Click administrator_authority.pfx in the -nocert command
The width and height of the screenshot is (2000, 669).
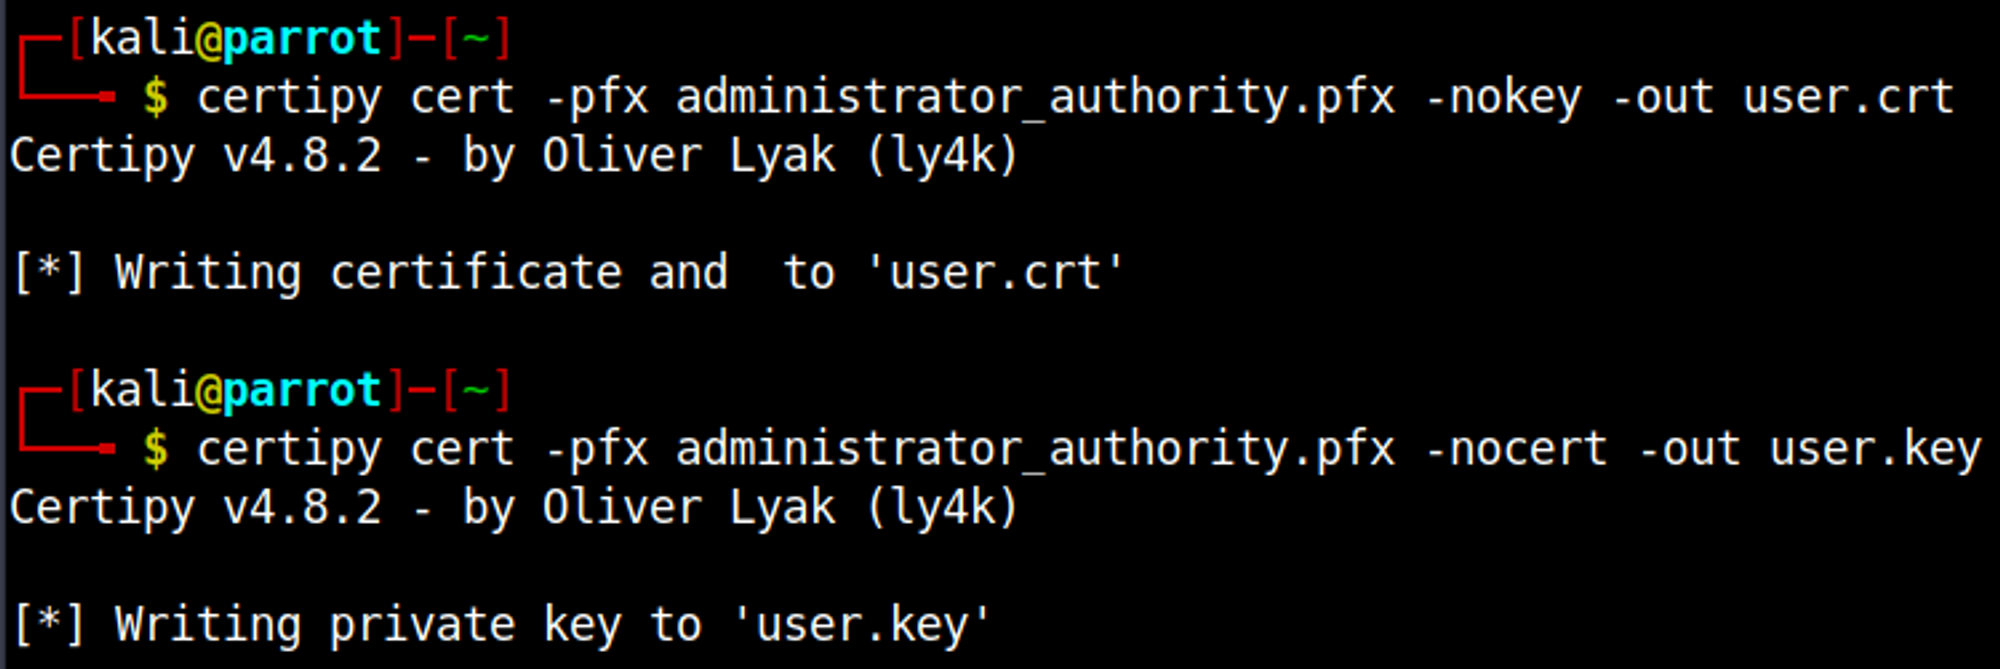pos(1035,449)
